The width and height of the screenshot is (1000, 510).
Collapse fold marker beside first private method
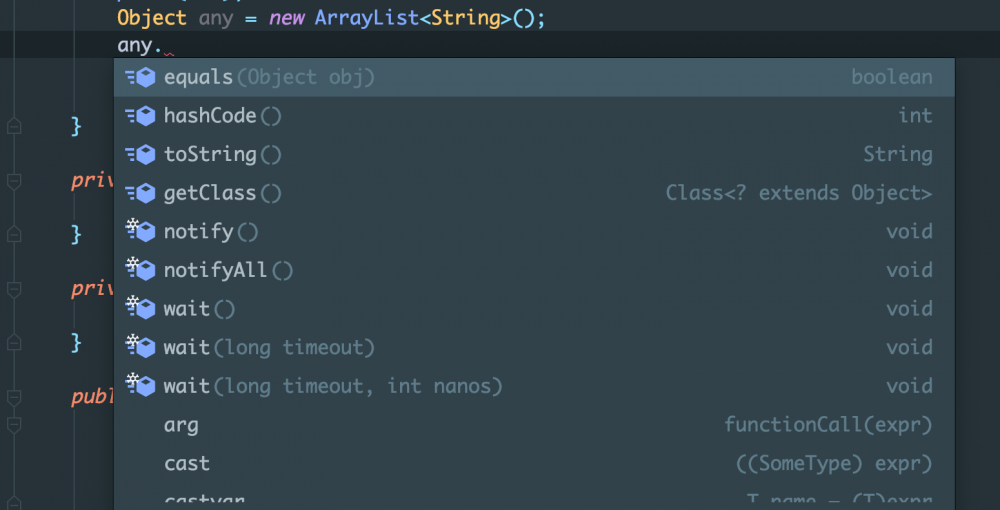14,182
